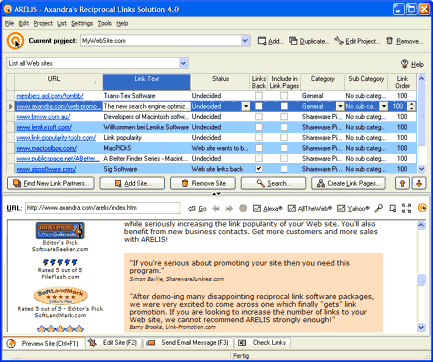Image resolution: width=433 pixels, height=362 pixels.
Task: Add a new project
Action: click(x=271, y=41)
